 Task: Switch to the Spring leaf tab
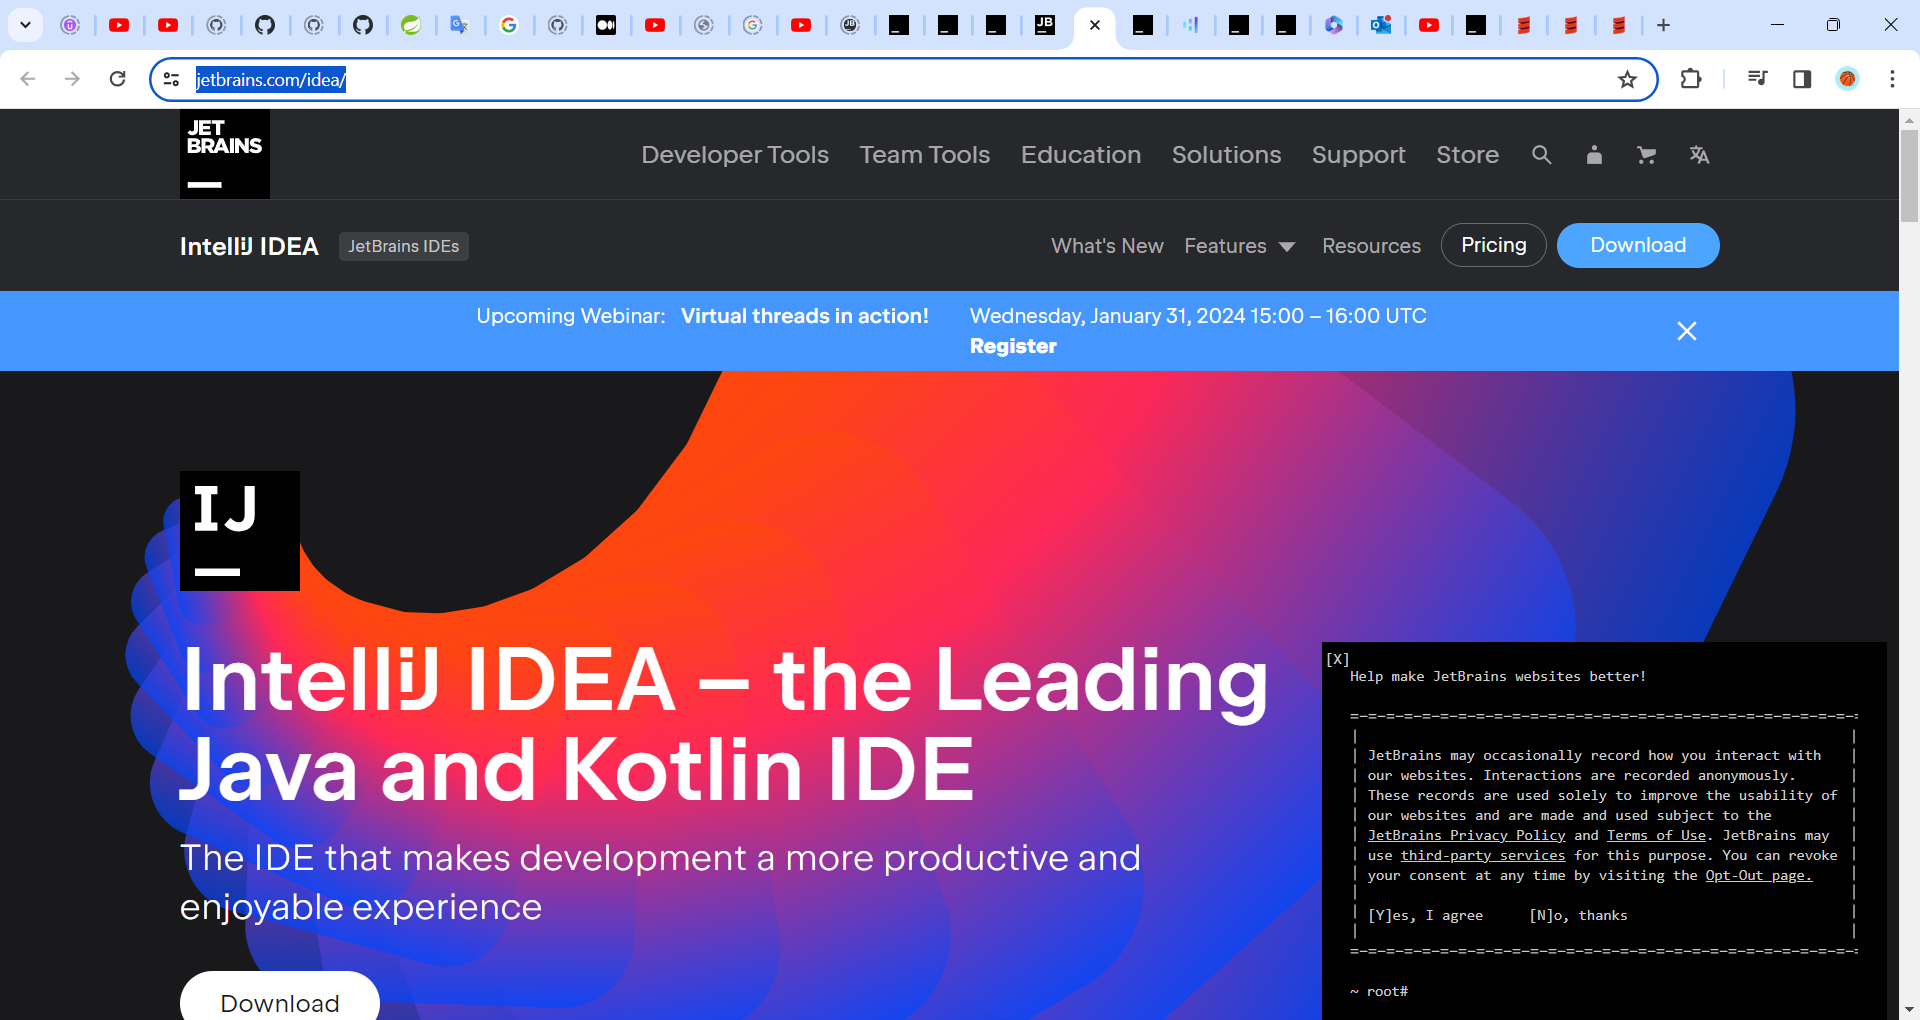click(411, 25)
